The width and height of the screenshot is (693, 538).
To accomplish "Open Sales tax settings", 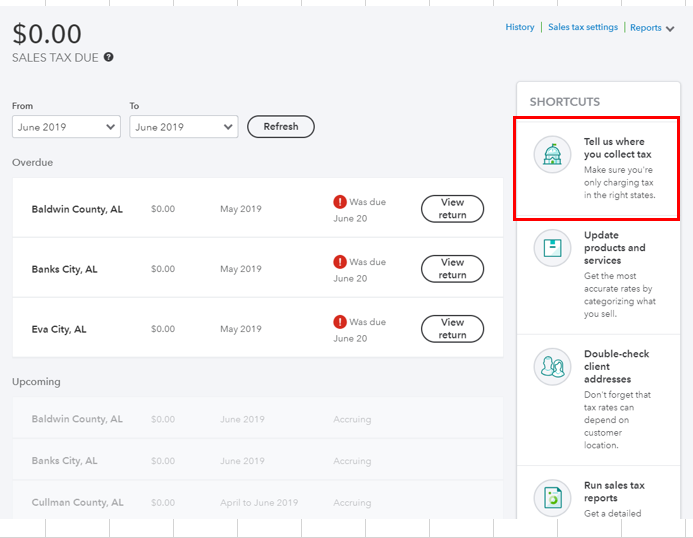I will click(583, 27).
